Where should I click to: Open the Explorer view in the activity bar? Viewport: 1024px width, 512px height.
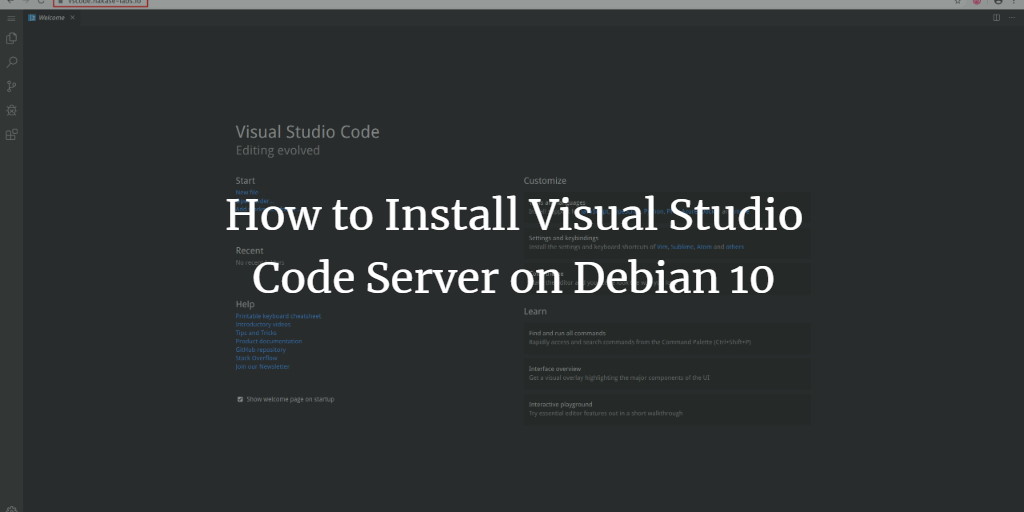11,39
